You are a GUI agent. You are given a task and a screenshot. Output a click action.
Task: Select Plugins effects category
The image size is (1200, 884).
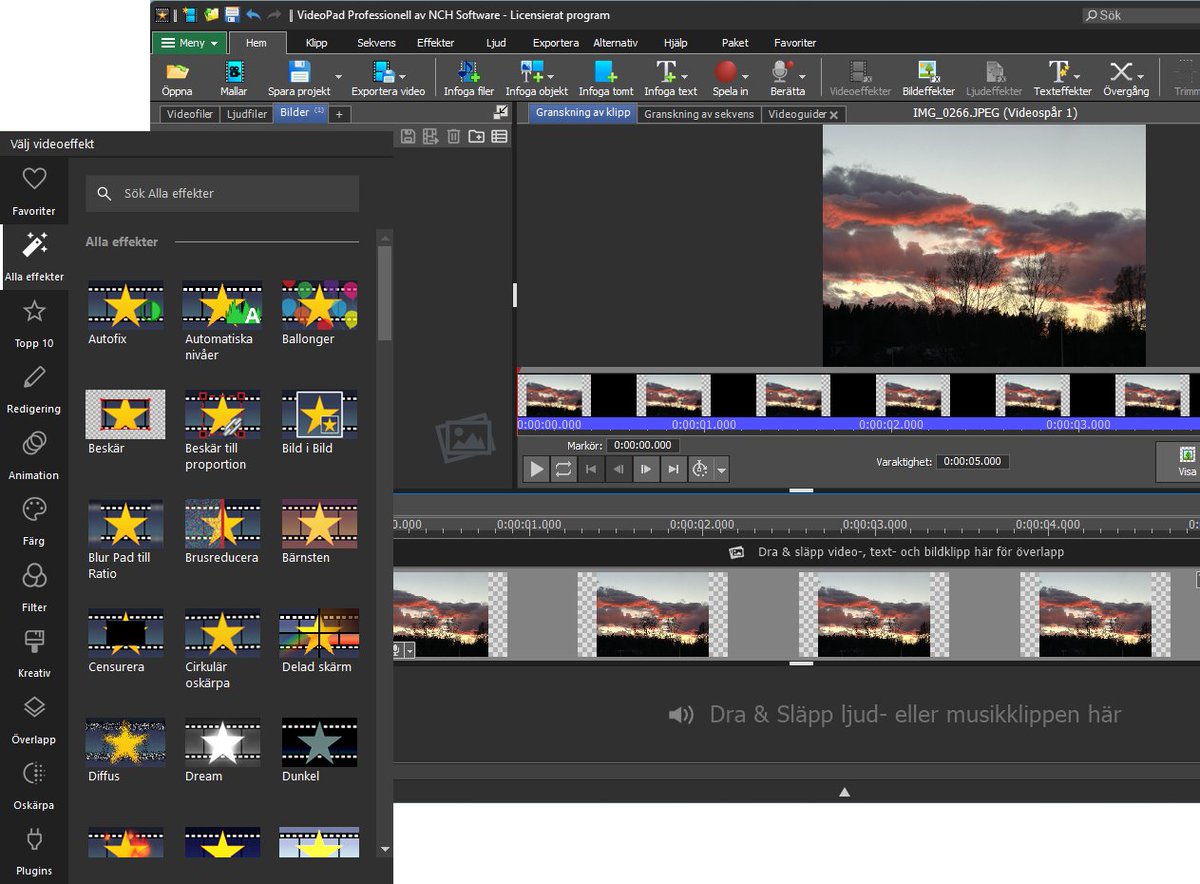[x=34, y=851]
